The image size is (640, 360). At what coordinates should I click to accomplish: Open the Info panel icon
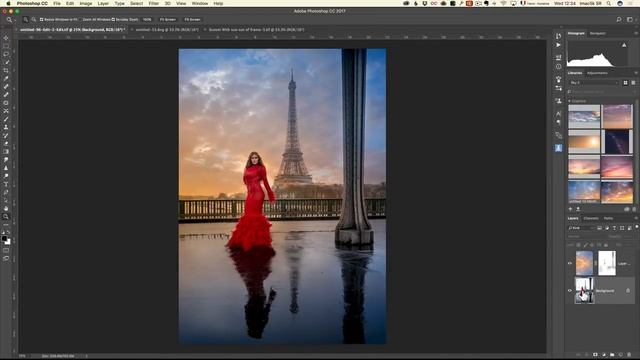coord(558,67)
